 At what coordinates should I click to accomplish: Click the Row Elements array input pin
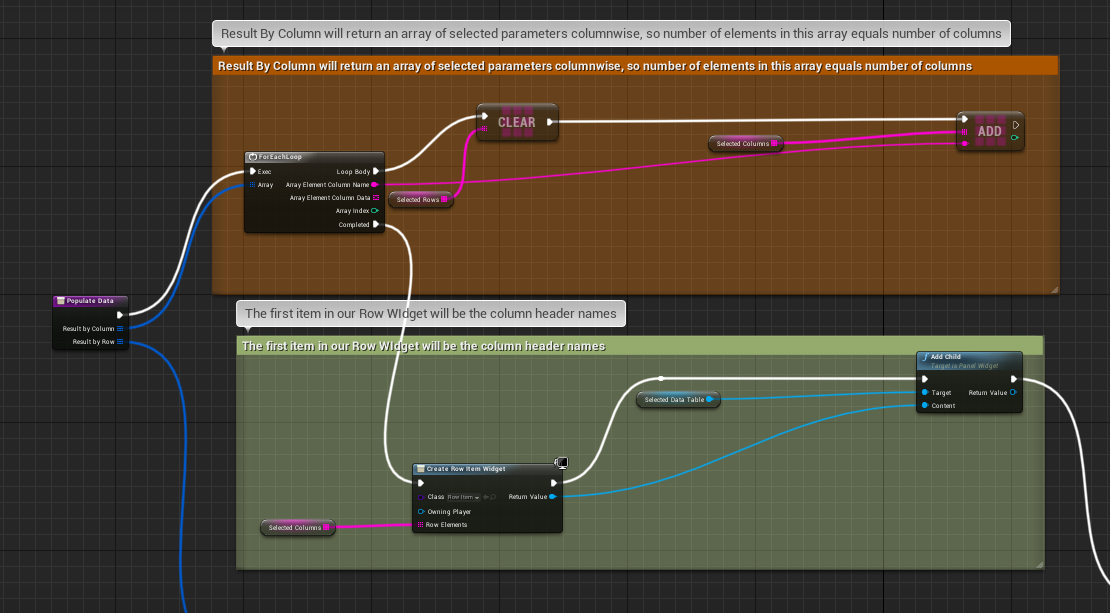(421, 525)
